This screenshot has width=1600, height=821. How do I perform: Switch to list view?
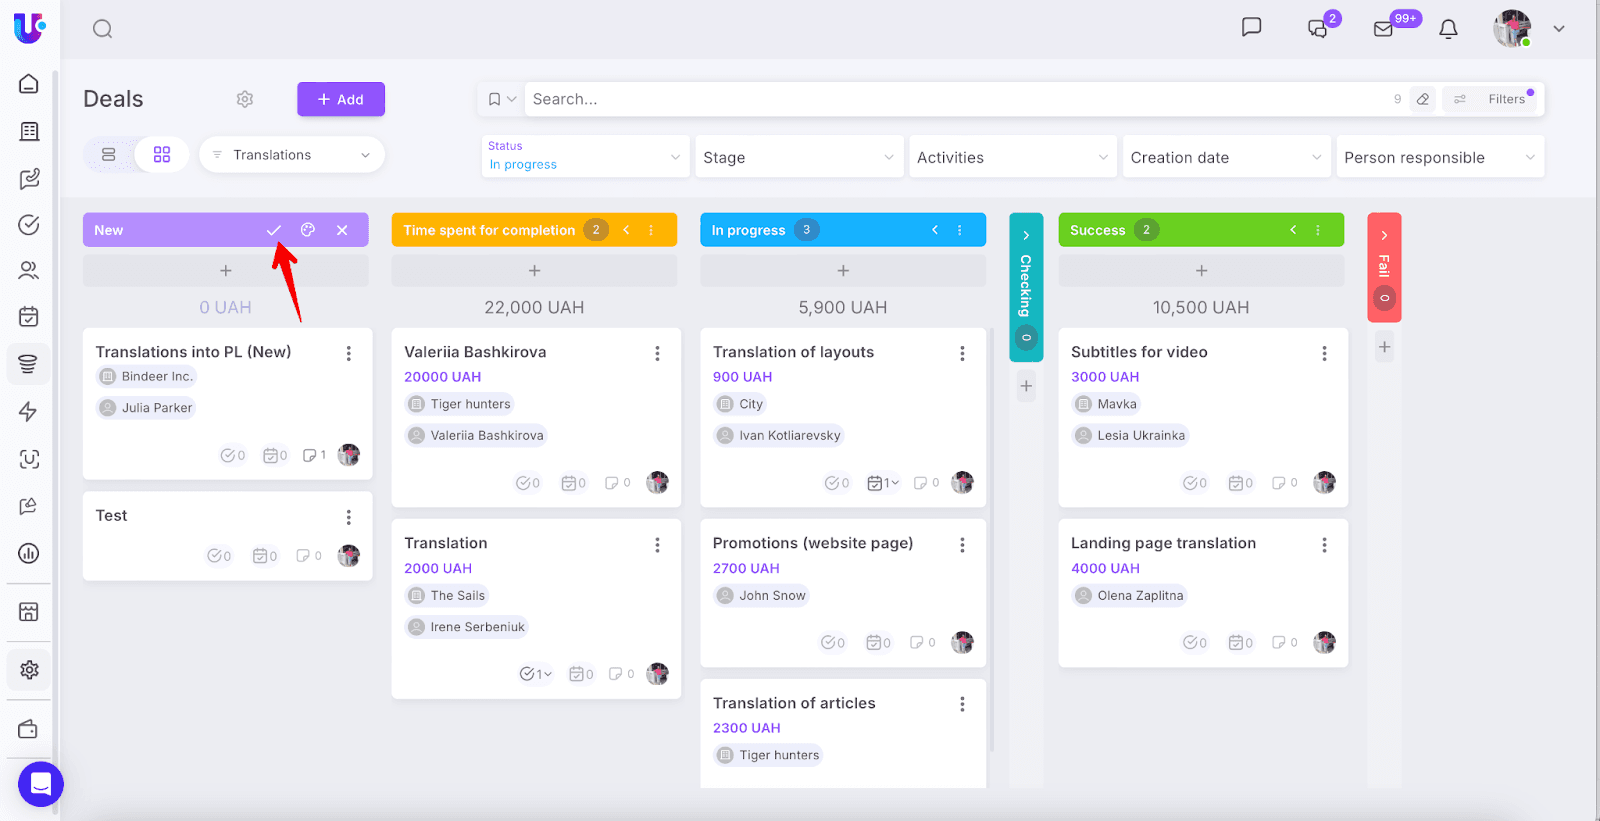(x=109, y=155)
